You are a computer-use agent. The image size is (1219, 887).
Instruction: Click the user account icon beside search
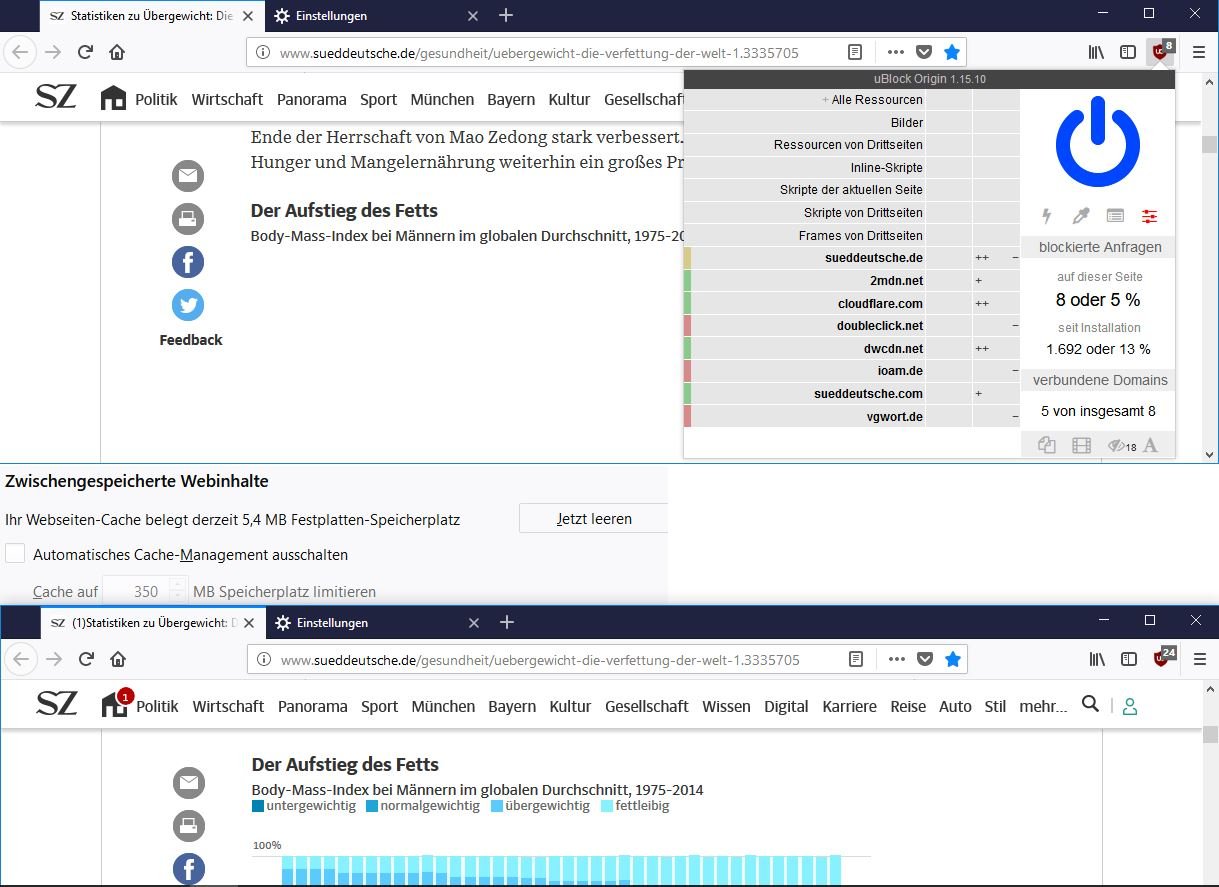tap(1130, 706)
